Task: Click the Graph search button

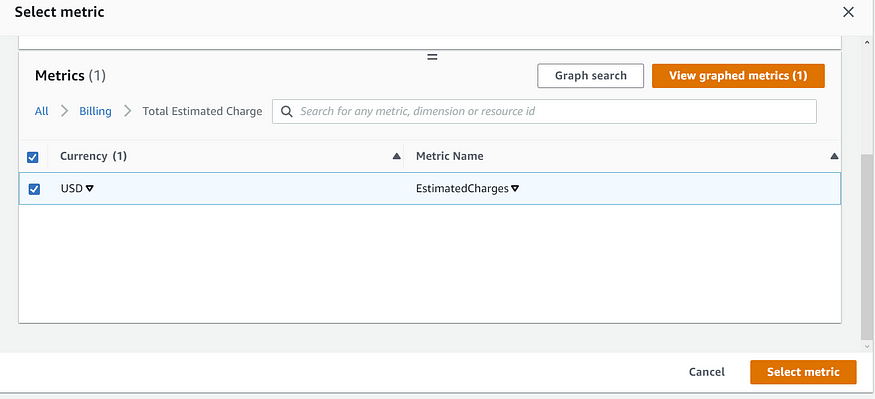Action: point(590,76)
